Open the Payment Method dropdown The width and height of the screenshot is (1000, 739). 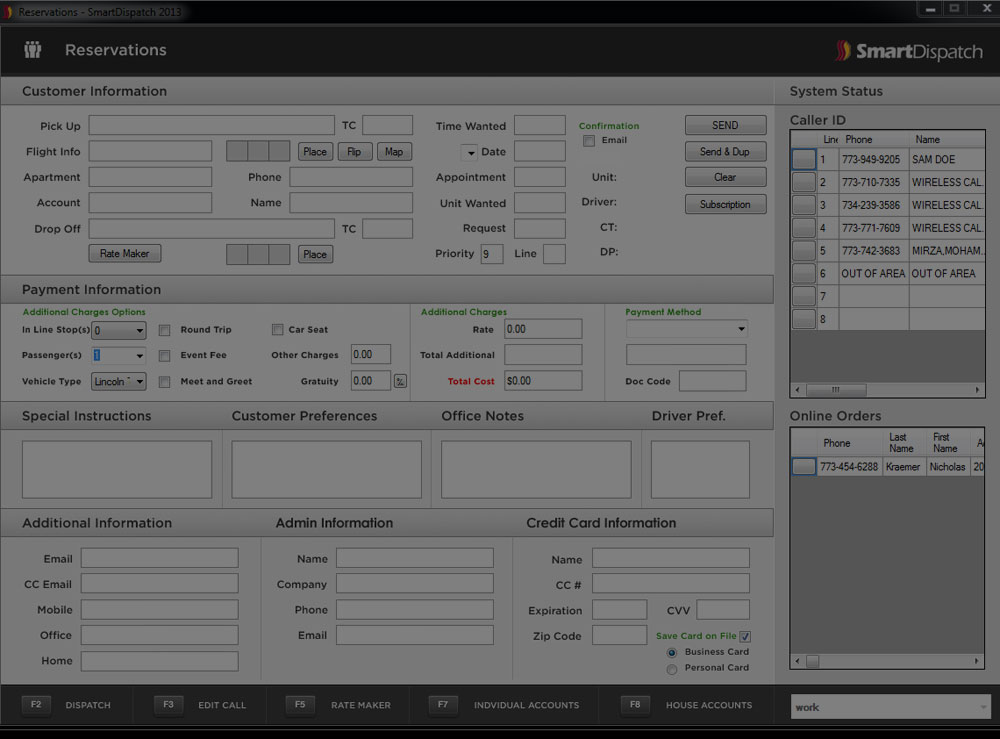pos(740,329)
